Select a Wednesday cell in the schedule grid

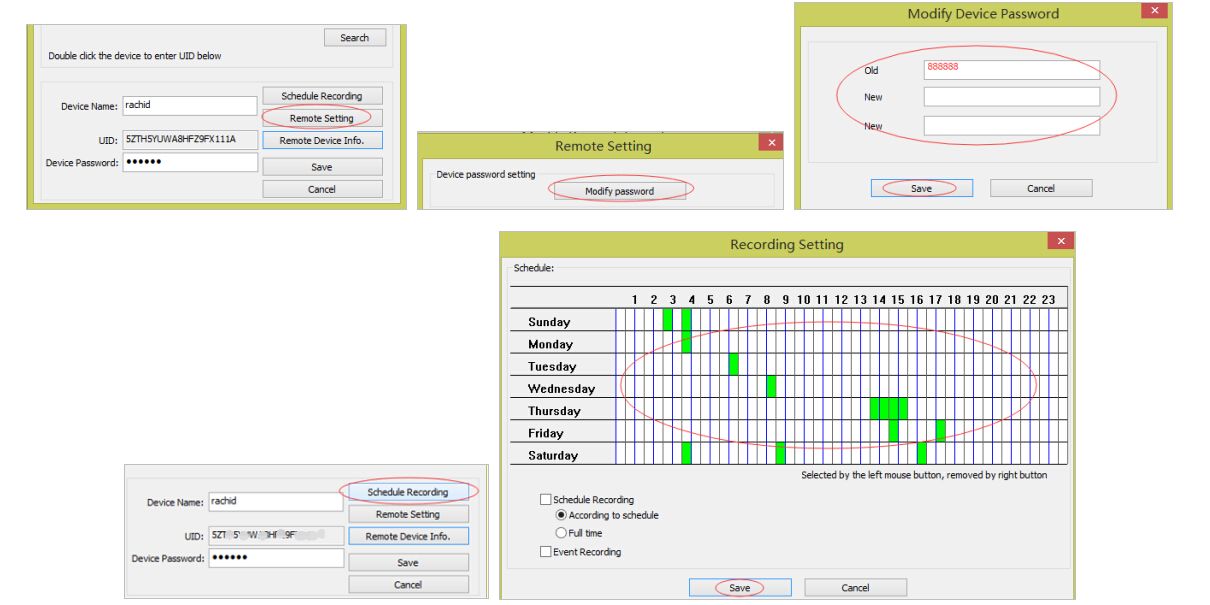pos(770,388)
